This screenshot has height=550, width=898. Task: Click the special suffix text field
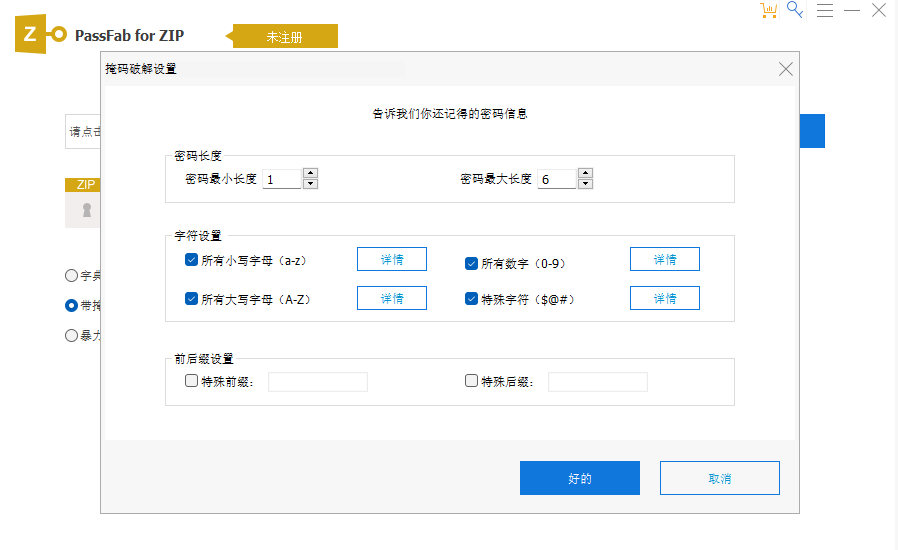pos(598,382)
